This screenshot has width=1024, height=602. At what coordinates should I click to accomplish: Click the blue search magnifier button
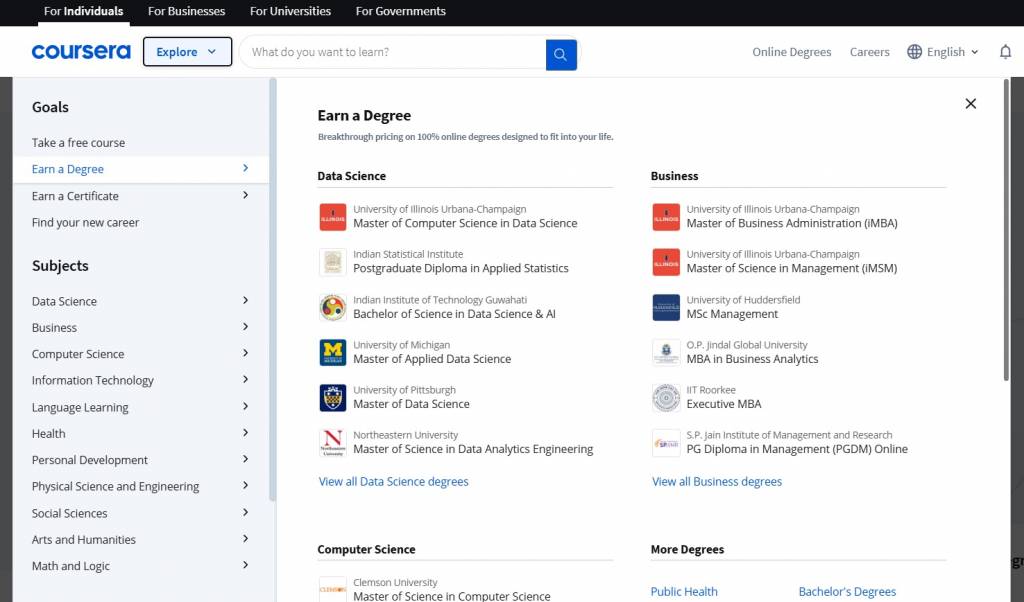pyautogui.click(x=561, y=54)
